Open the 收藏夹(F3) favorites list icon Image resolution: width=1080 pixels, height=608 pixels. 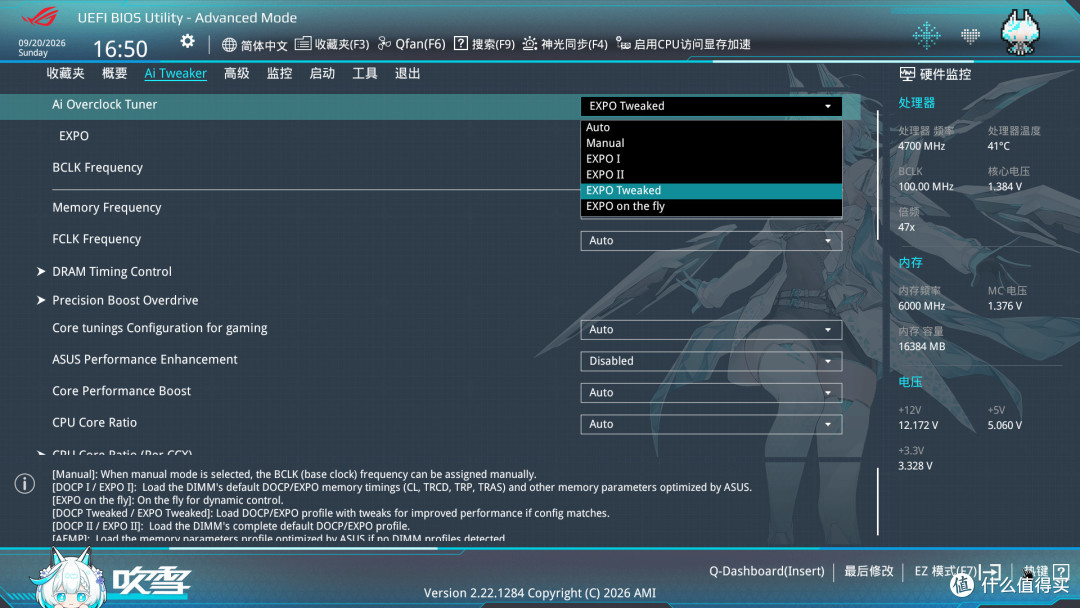302,43
